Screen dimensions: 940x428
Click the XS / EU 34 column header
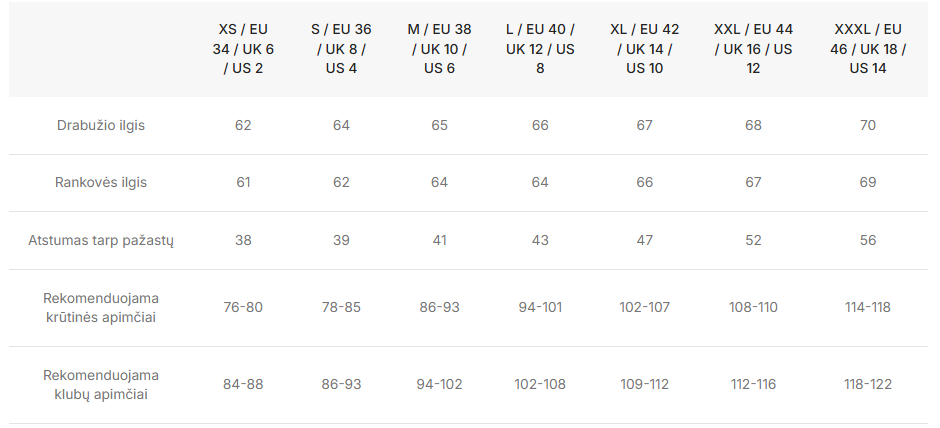[x=243, y=49]
